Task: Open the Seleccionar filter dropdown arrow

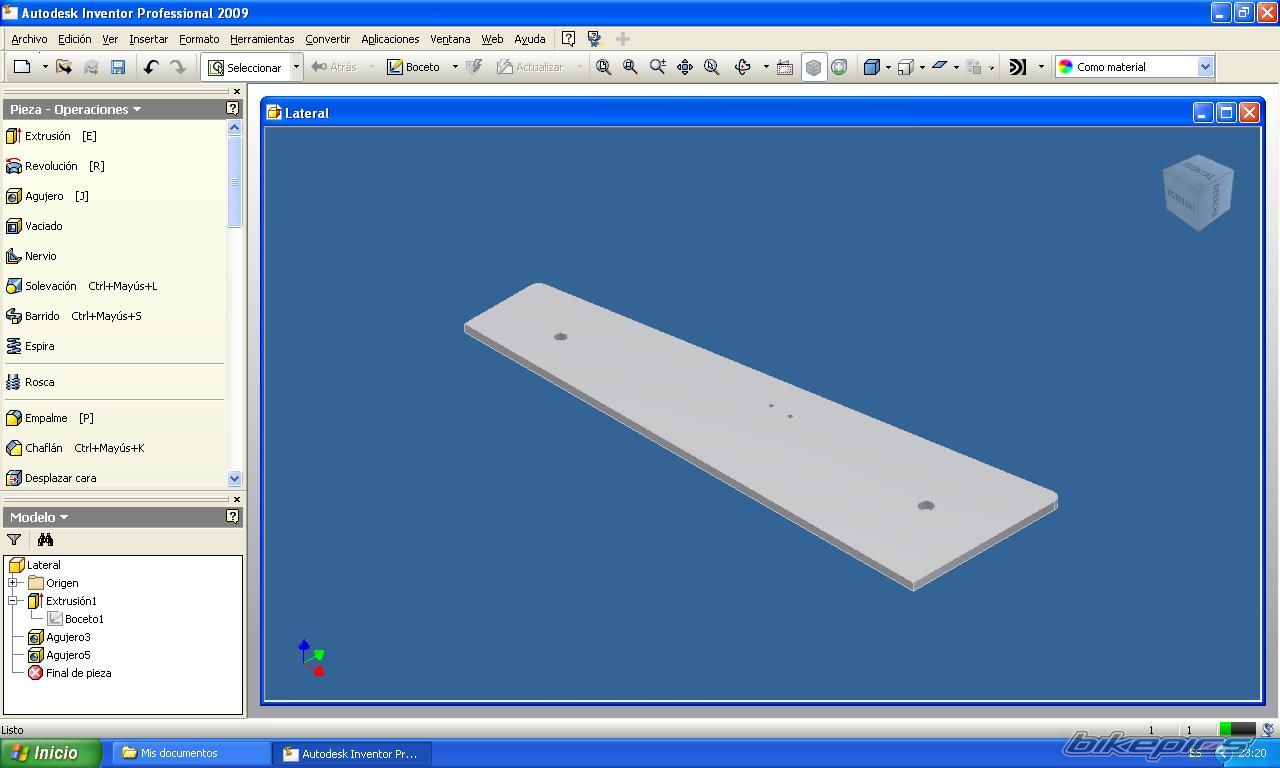Action: tap(296, 67)
